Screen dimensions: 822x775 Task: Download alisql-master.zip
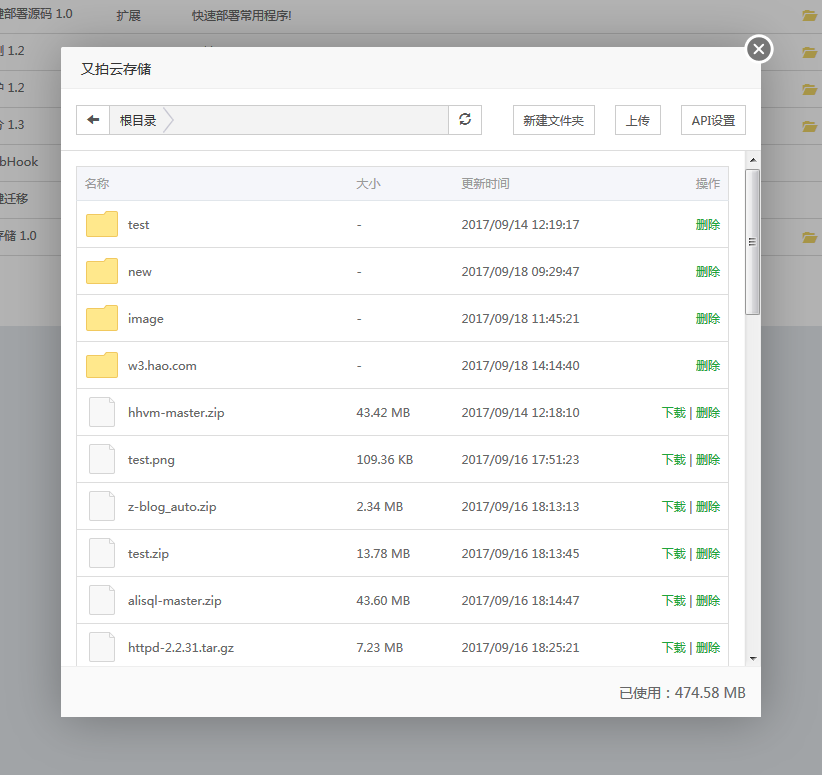point(674,601)
